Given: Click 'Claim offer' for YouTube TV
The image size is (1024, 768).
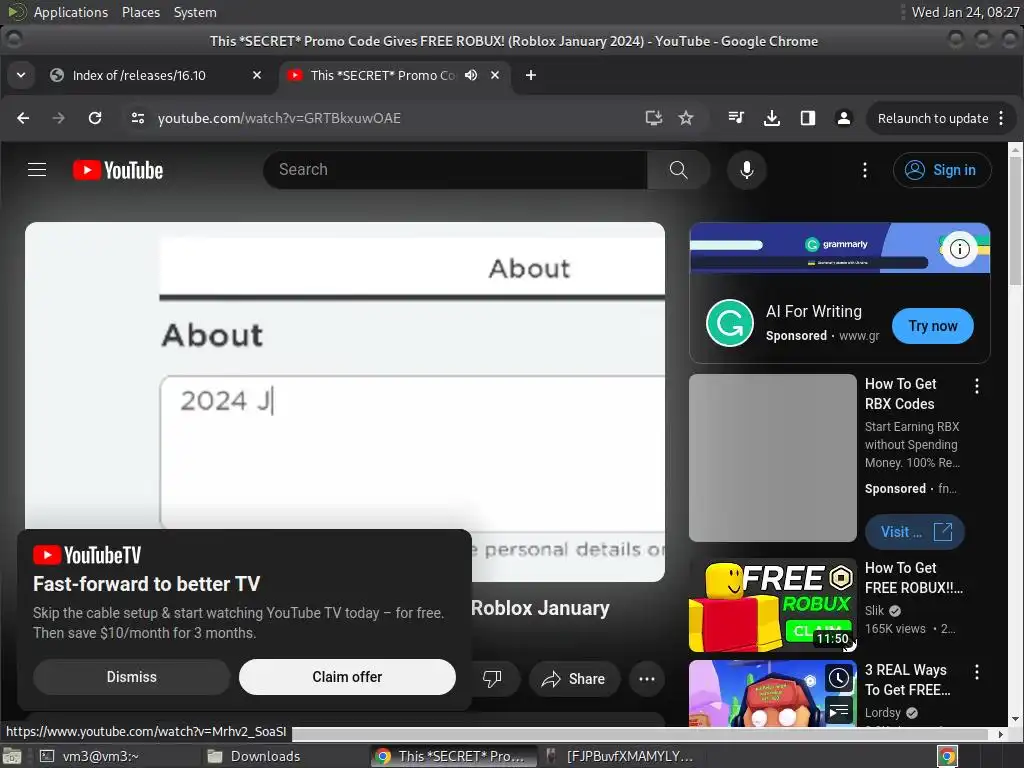Looking at the screenshot, I should [347, 677].
